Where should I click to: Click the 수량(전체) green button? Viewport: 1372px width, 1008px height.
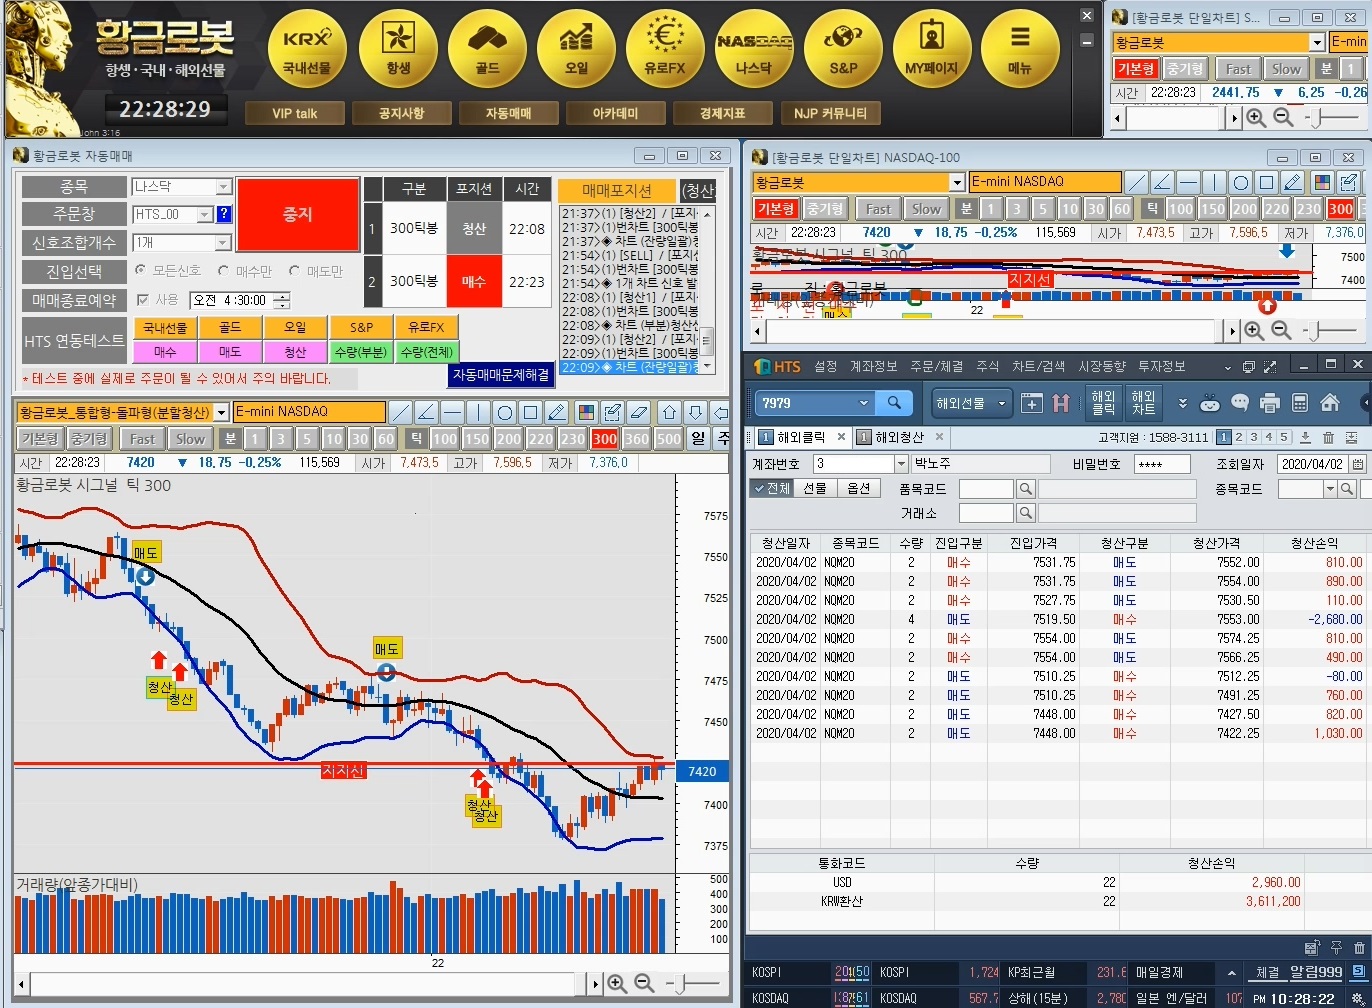(425, 351)
